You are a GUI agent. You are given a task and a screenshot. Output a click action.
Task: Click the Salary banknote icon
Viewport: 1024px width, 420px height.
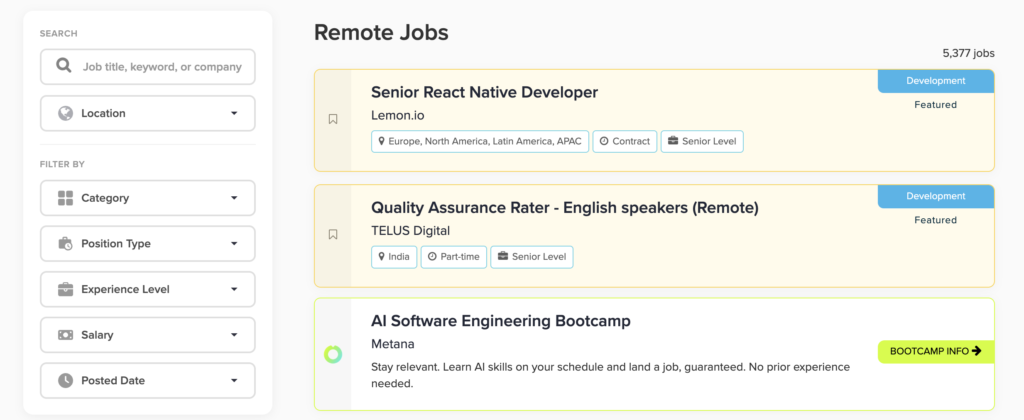coord(65,335)
